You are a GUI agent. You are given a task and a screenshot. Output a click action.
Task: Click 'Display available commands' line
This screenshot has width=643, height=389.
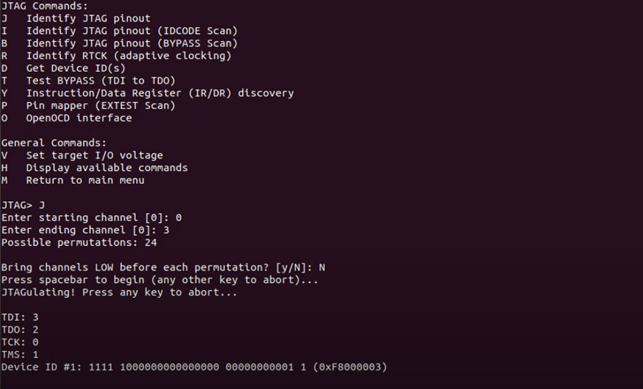tap(94, 168)
